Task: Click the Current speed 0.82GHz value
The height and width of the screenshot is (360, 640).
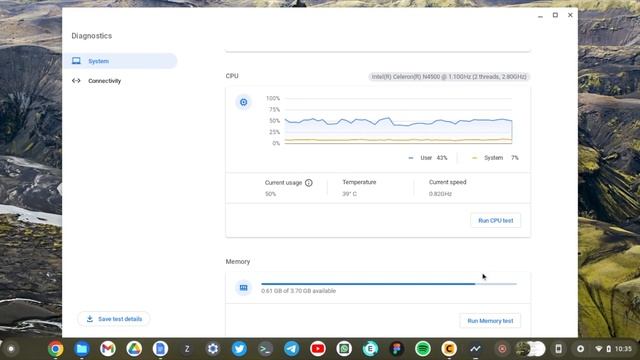Action: click(440, 194)
